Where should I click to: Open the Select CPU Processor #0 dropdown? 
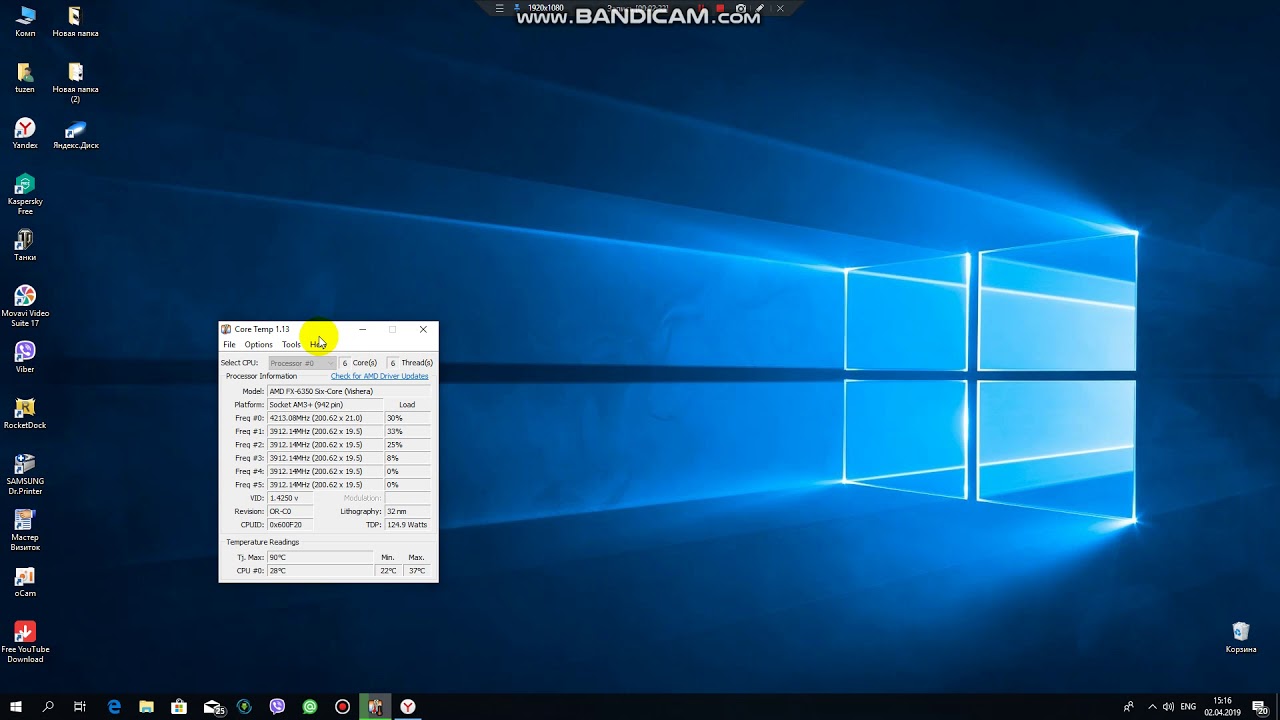(x=302, y=363)
